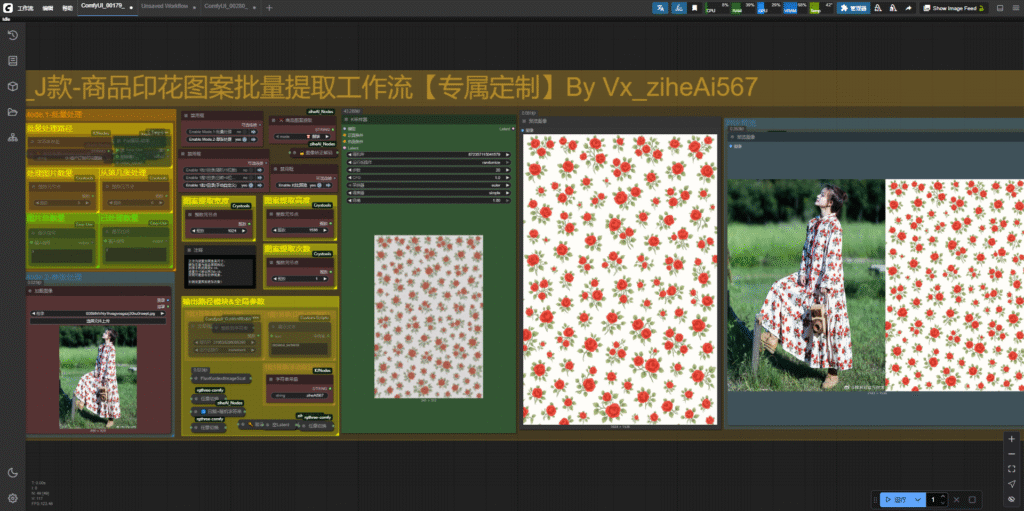Toggle dark theme moon icon
This screenshot has width=1024, height=511.
pos(12,472)
